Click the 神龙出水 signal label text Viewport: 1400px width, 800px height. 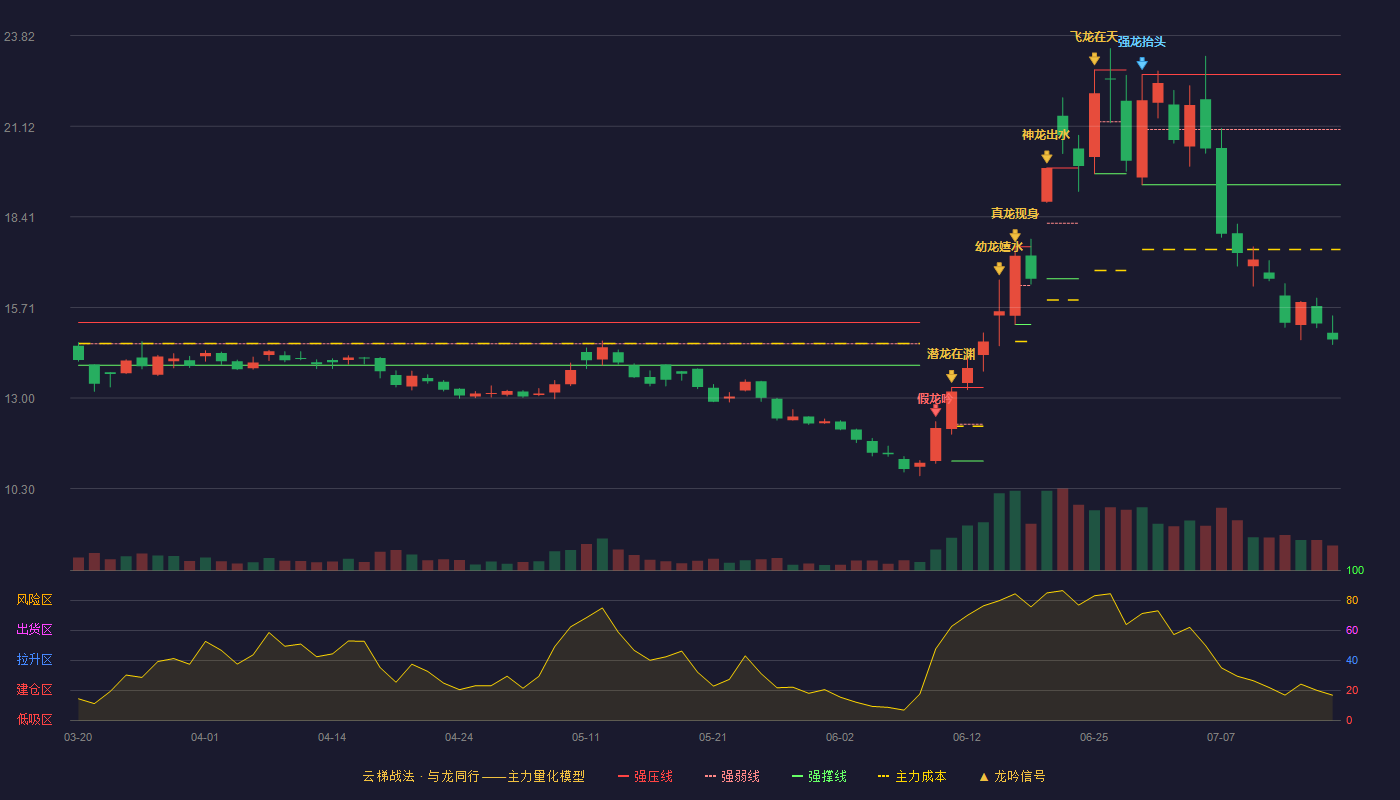pyautogui.click(x=1046, y=135)
